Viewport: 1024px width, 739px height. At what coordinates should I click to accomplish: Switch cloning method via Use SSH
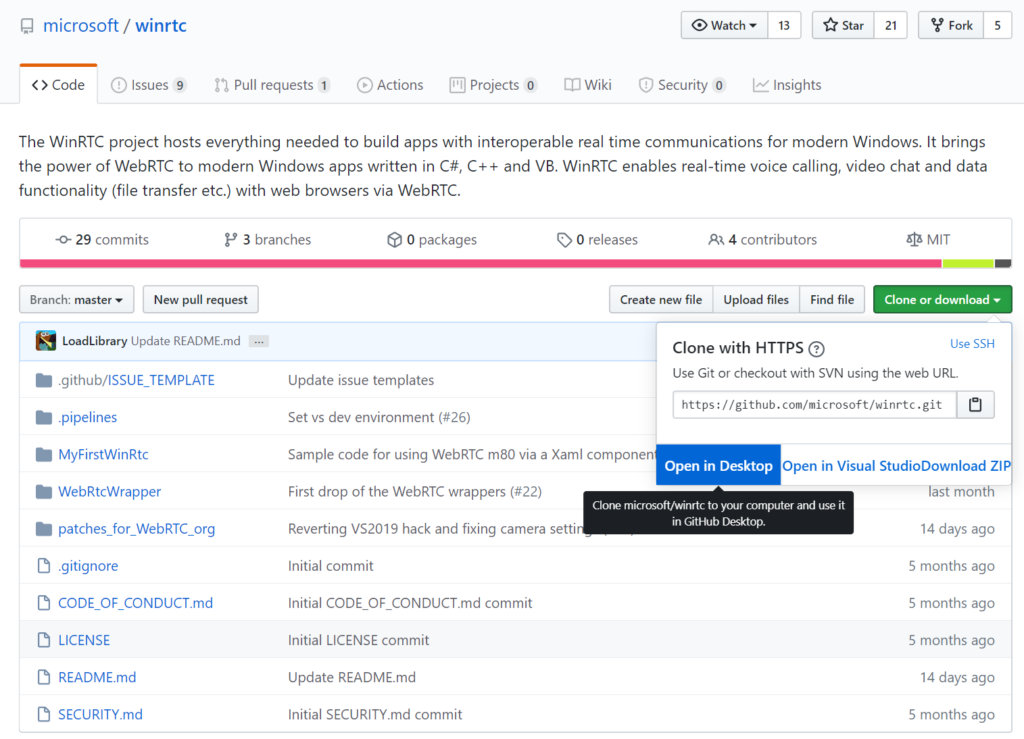972,343
